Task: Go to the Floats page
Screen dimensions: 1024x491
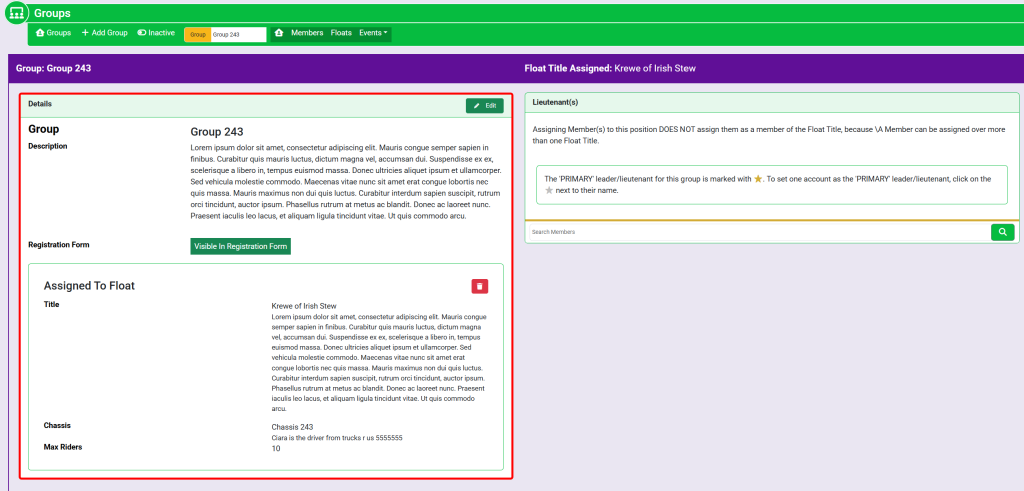Action: point(341,33)
